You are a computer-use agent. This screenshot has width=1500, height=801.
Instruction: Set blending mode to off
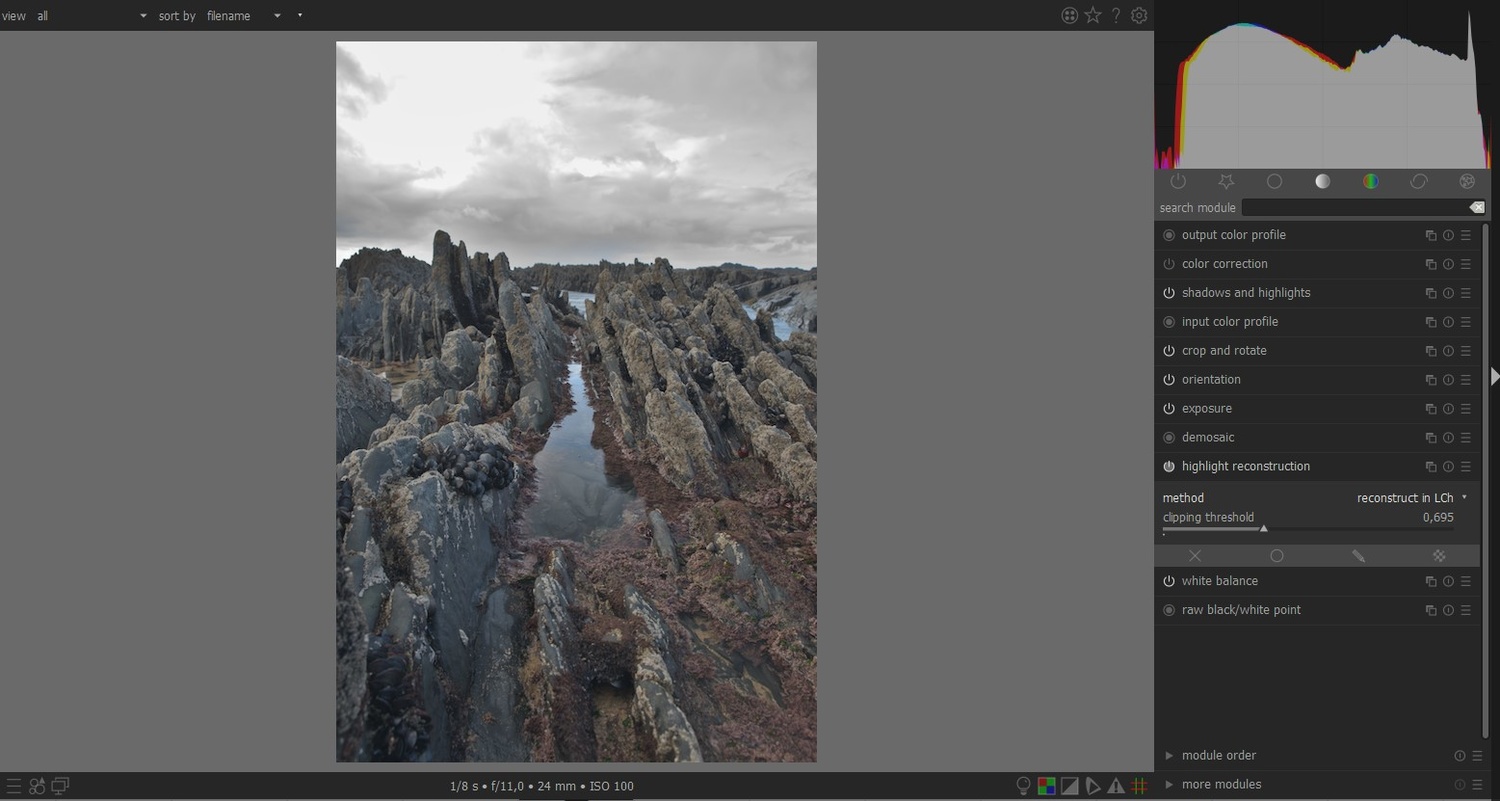click(x=1195, y=556)
